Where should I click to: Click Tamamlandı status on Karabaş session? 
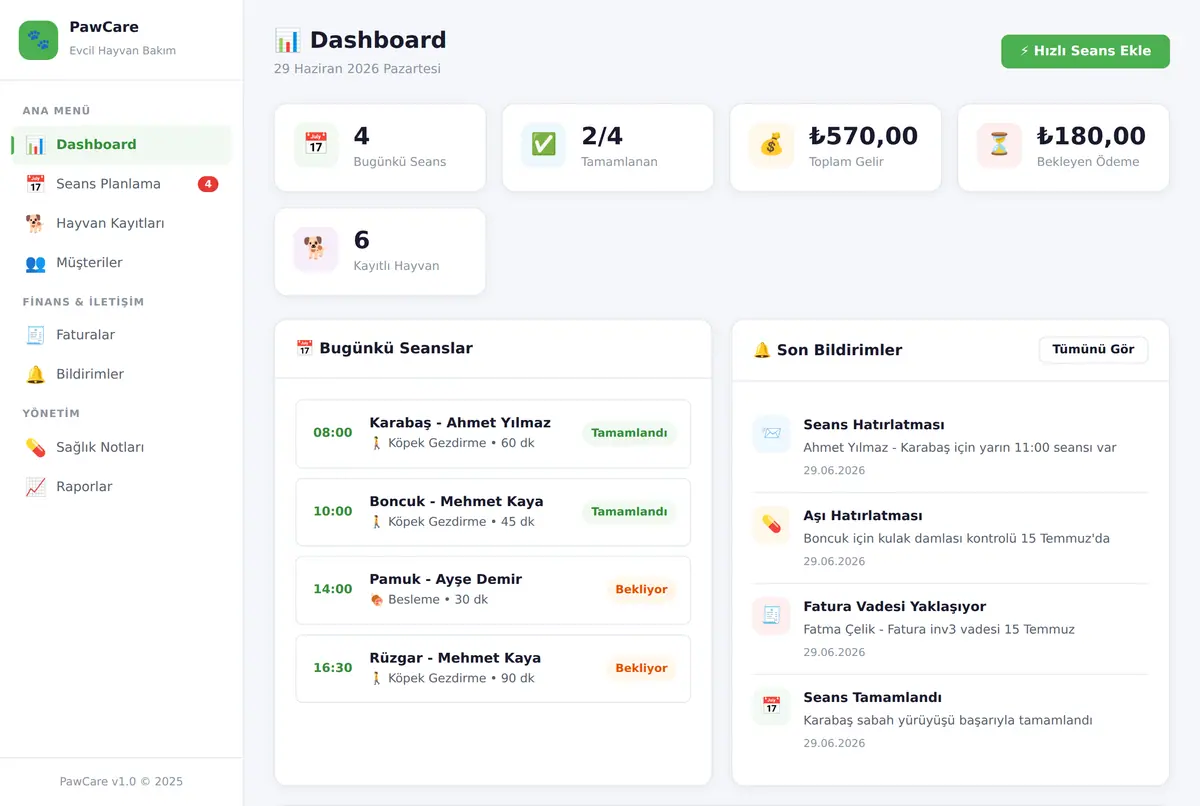pos(629,434)
